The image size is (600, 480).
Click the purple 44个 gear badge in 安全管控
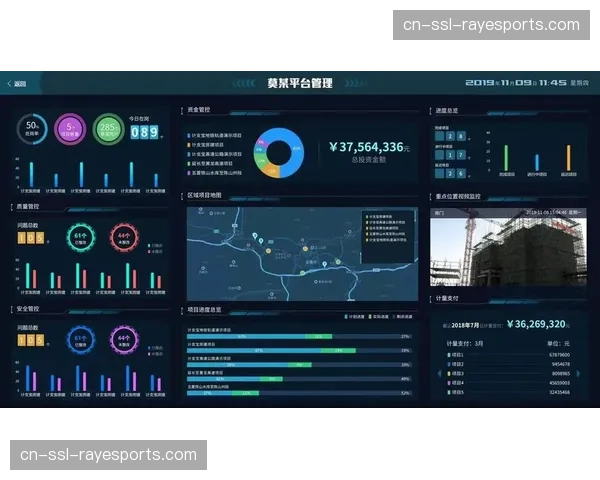click(124, 340)
